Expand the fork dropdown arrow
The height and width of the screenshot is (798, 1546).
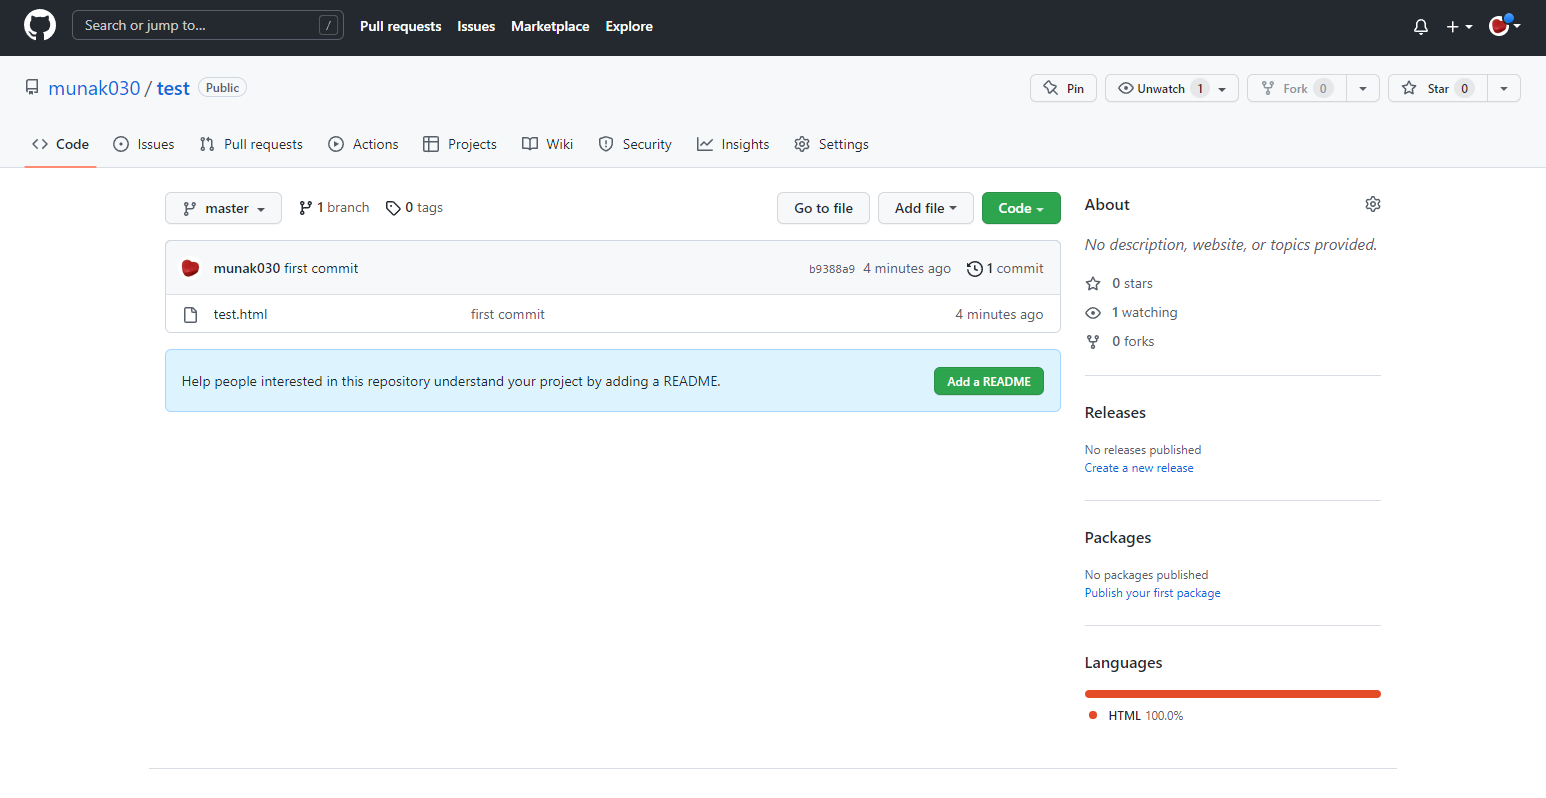[1363, 88]
